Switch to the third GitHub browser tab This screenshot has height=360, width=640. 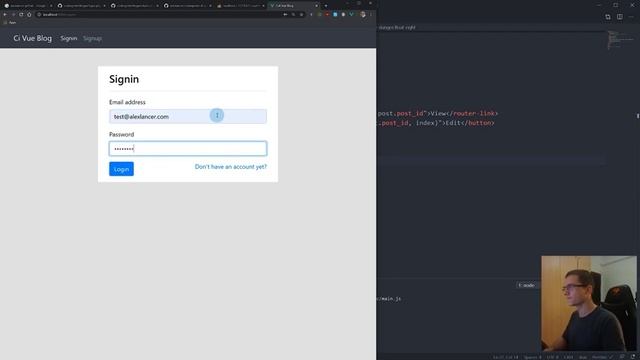tap(133, 6)
